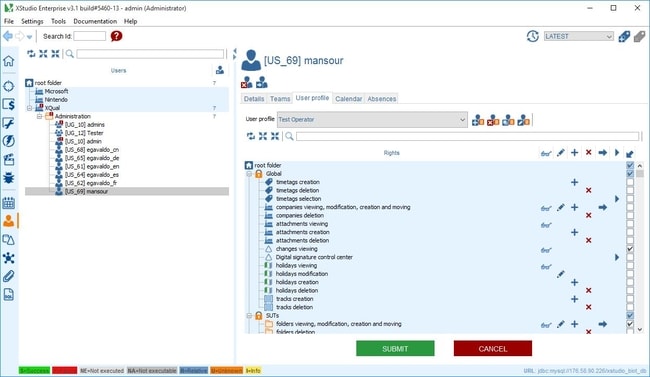The height and width of the screenshot is (377, 650).
Task: Open the calendar sidebar icon
Action: 8,203
